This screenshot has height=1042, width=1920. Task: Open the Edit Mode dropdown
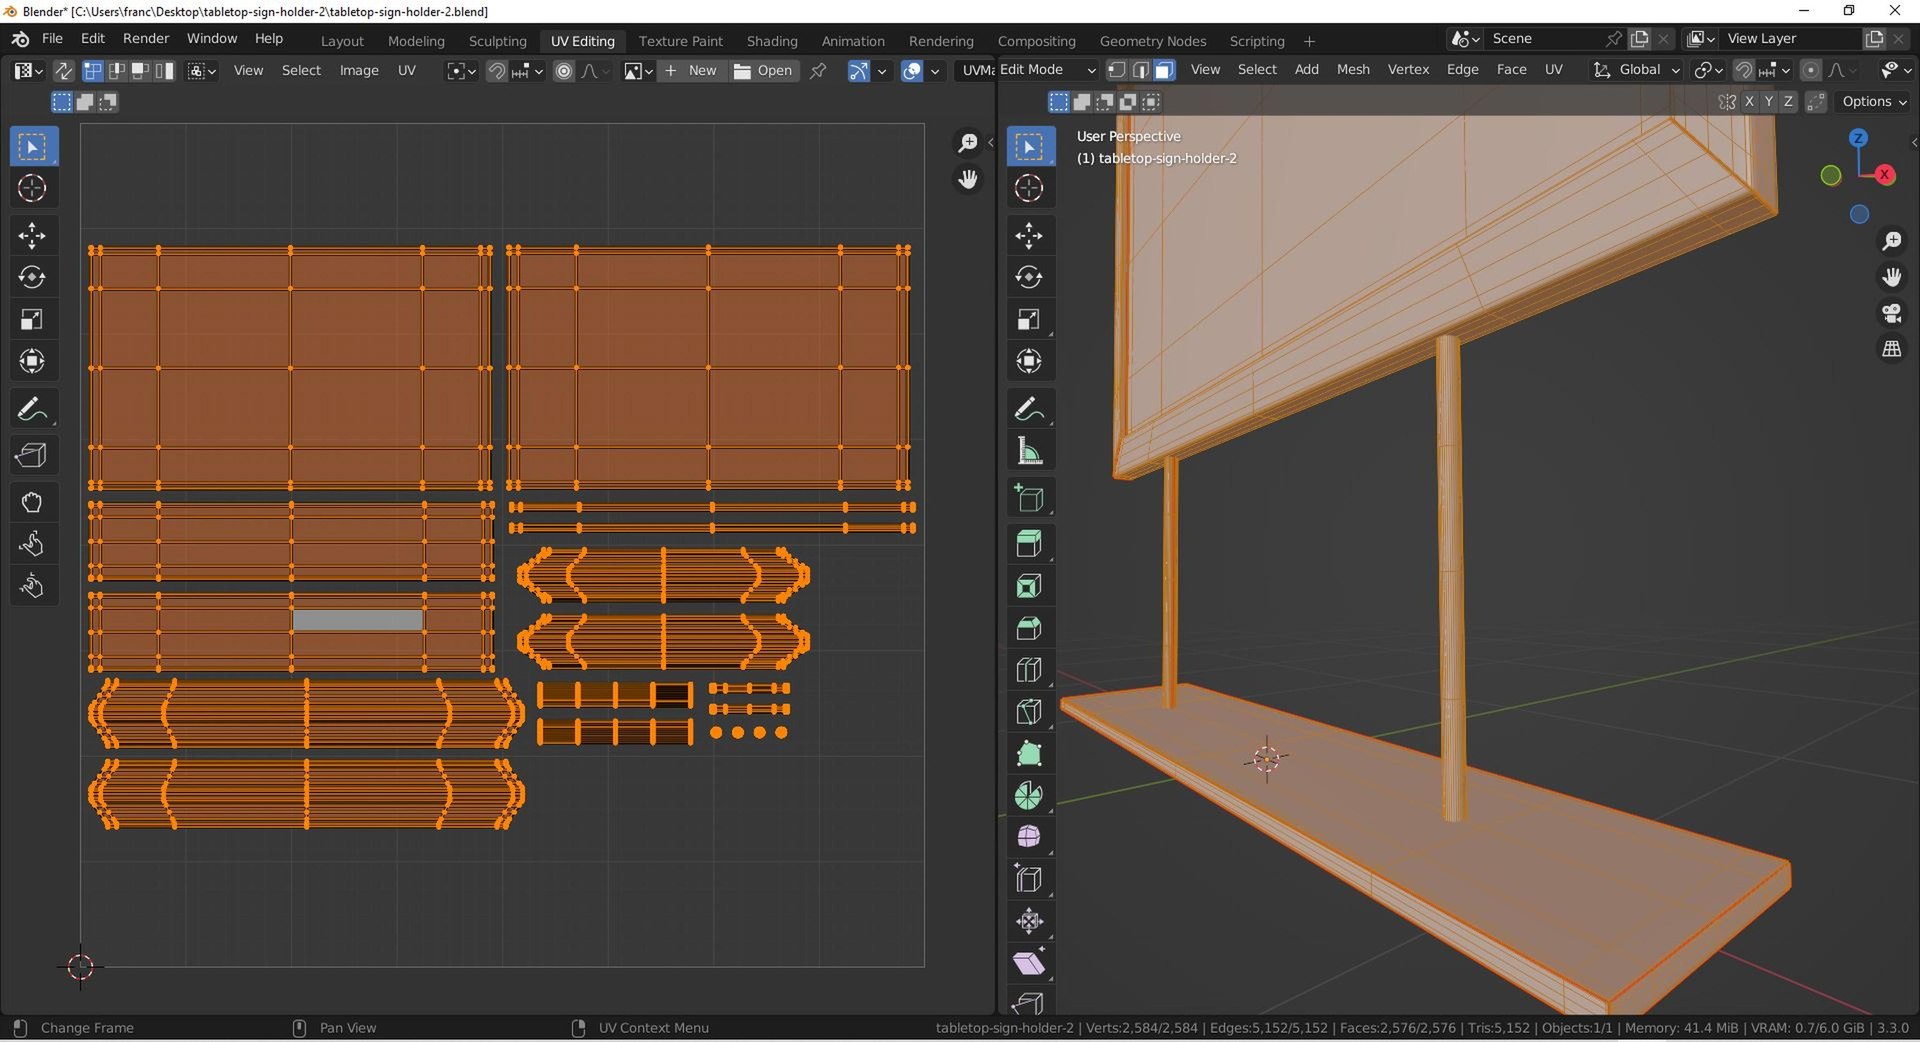1047,70
